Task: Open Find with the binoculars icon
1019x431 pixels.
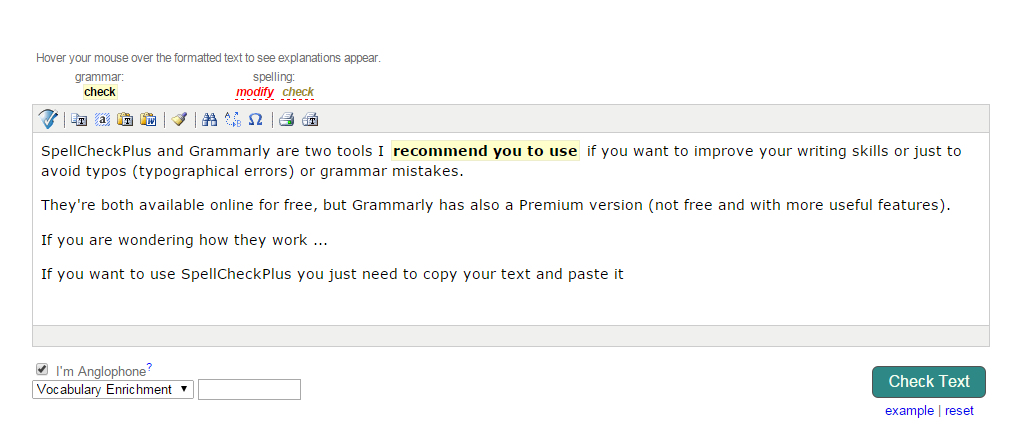Action: (210, 120)
